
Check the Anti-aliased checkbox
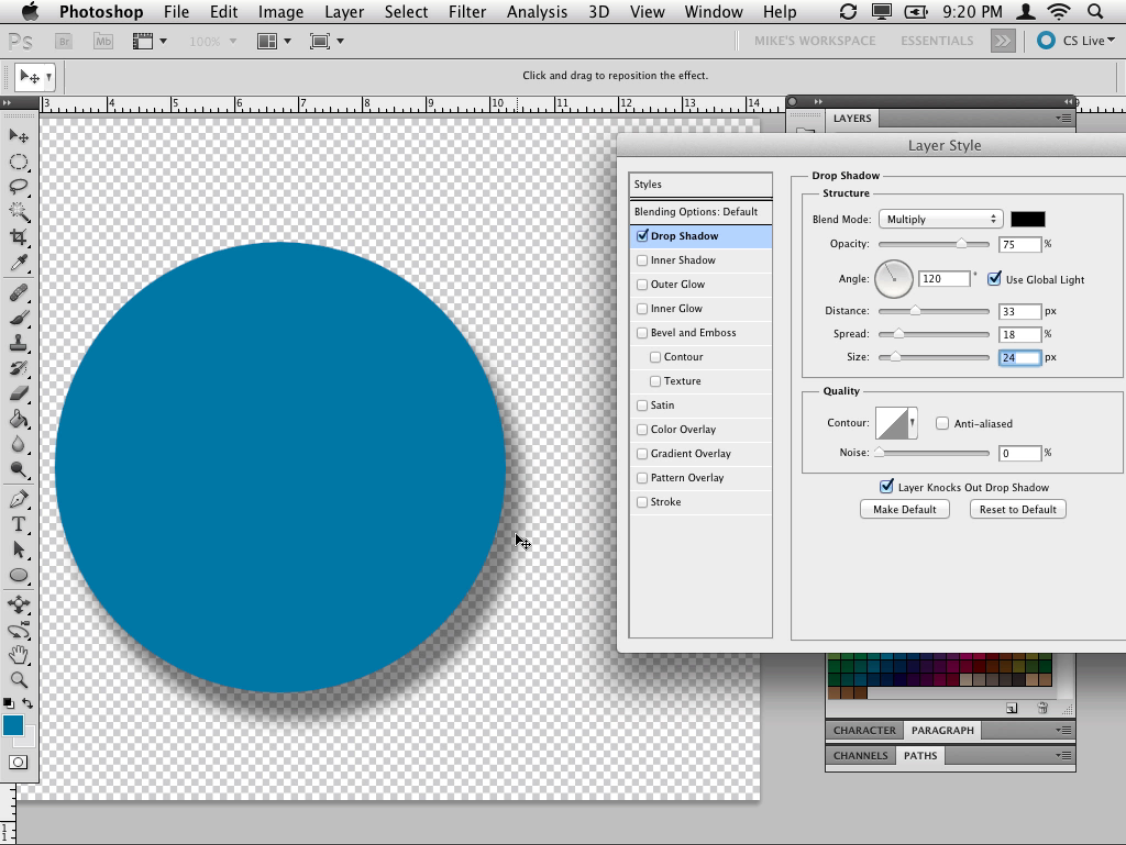942,424
